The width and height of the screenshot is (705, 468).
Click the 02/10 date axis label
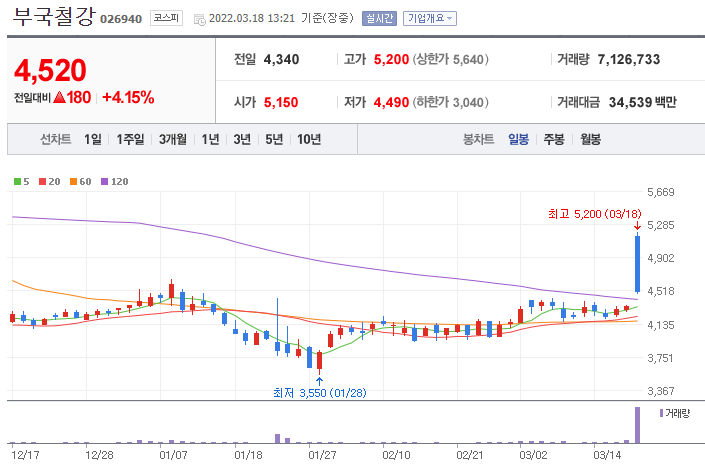coord(396,455)
